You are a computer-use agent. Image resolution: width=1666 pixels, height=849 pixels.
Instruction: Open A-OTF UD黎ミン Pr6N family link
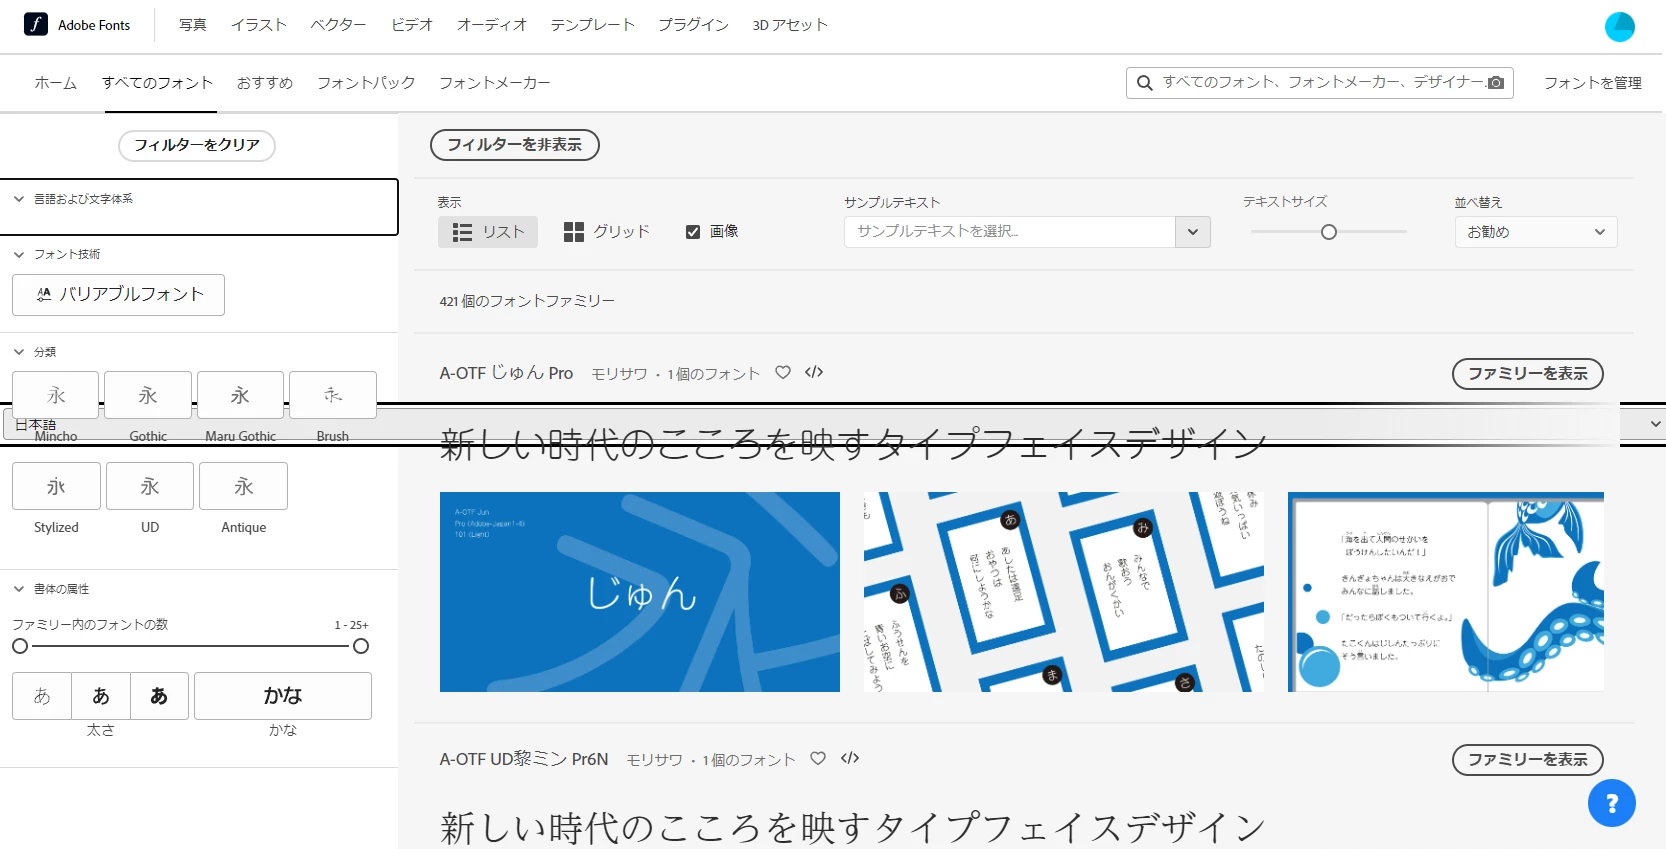tap(524, 759)
